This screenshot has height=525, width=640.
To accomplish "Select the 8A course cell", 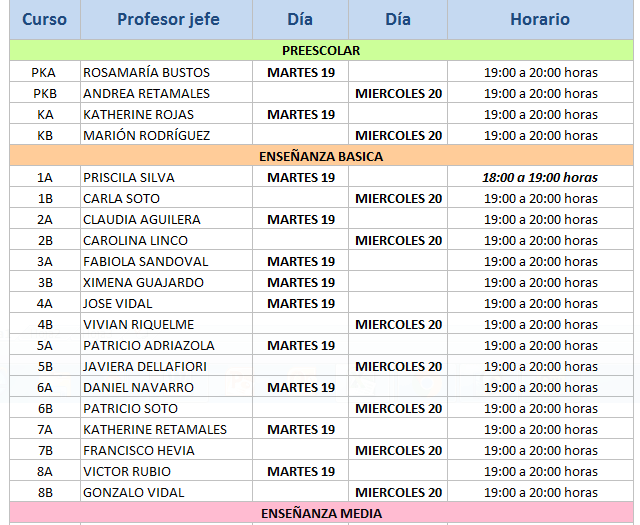I will (45, 471).
